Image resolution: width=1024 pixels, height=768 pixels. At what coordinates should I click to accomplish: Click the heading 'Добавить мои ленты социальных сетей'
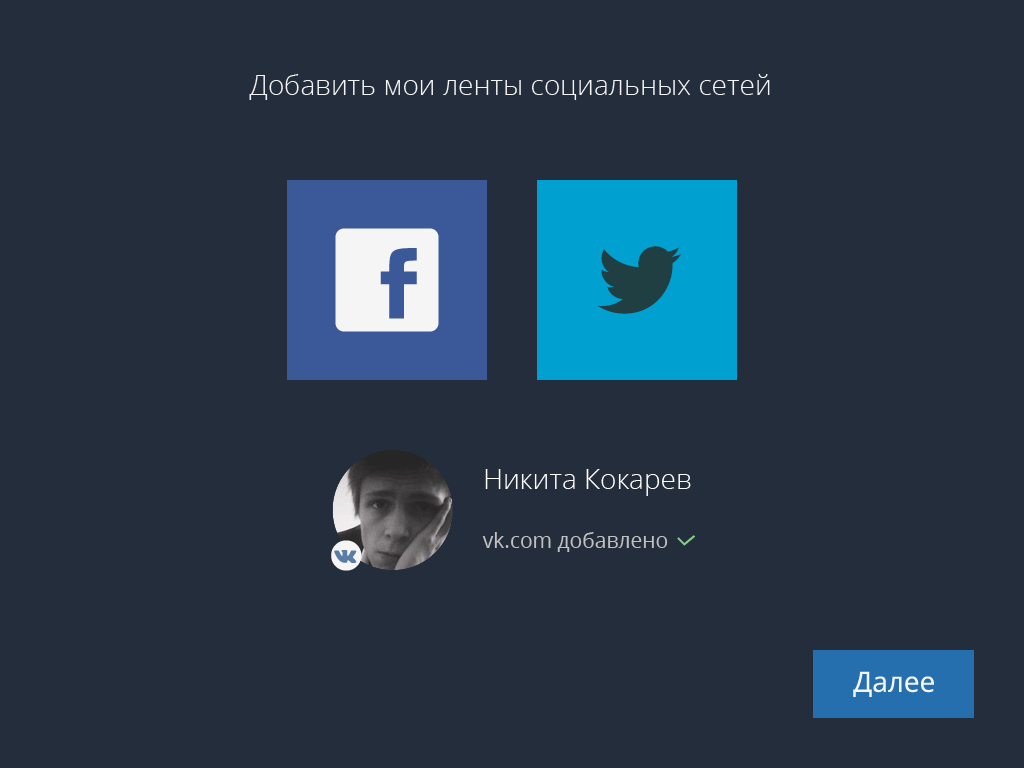(x=510, y=86)
